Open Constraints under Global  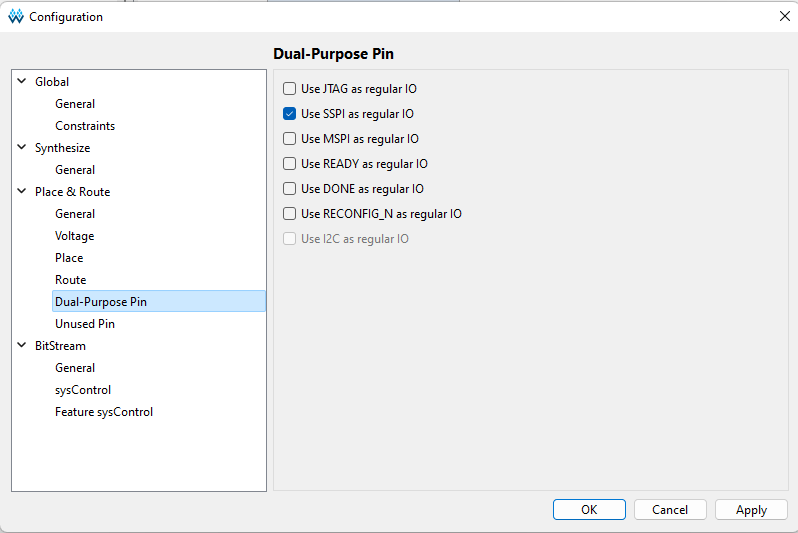pyautogui.click(x=85, y=126)
